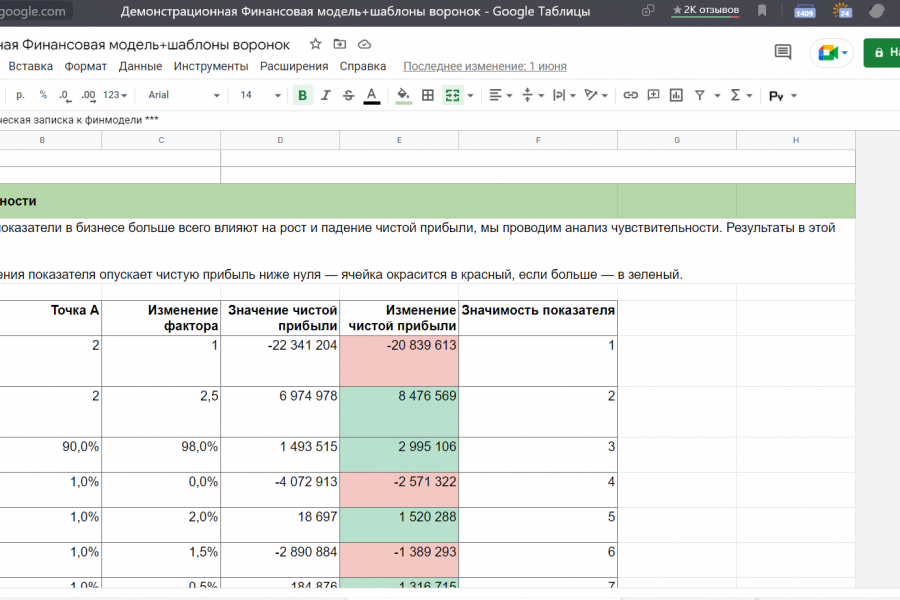900x600 pixels.
Task: Open the Формат menu
Action: [x=86, y=66]
